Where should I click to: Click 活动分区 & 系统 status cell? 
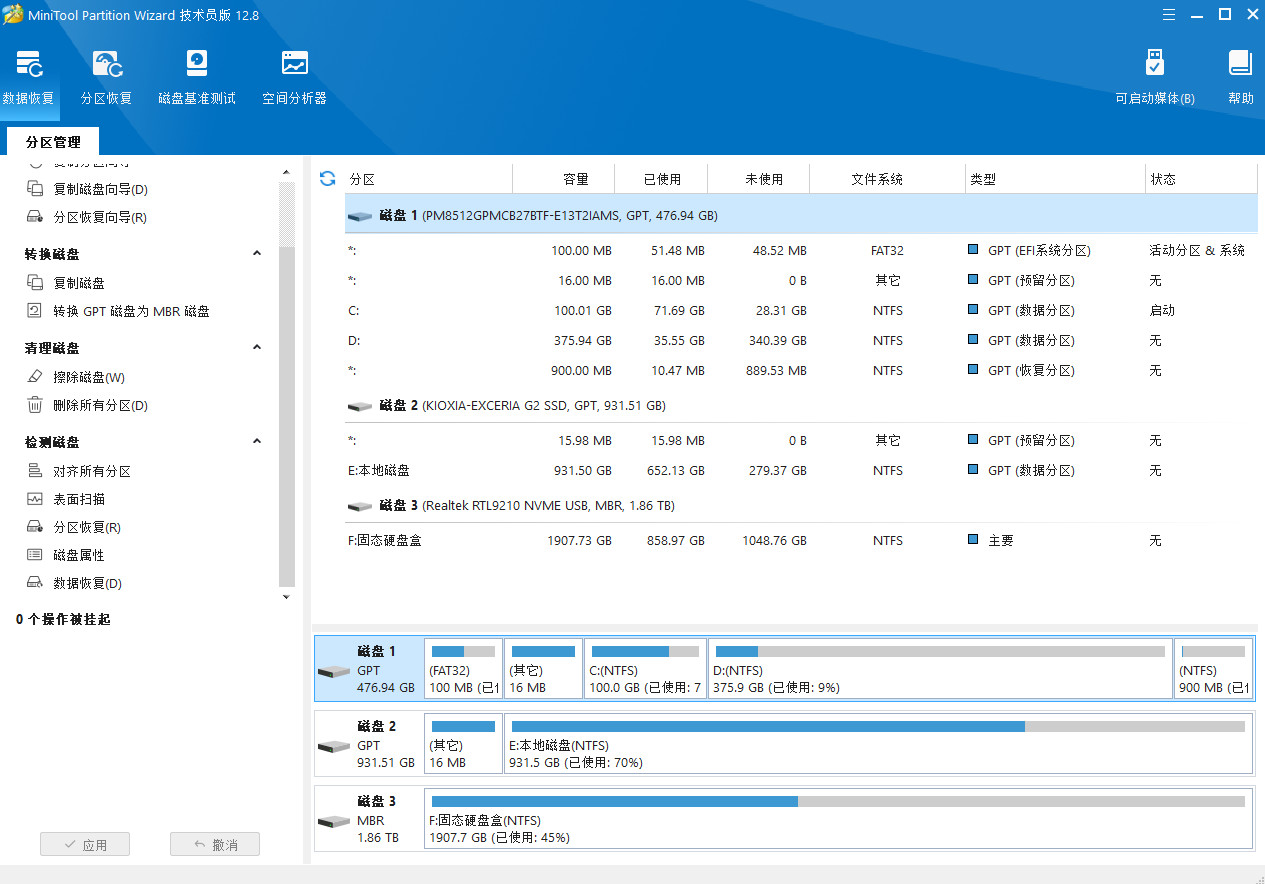coord(1197,250)
